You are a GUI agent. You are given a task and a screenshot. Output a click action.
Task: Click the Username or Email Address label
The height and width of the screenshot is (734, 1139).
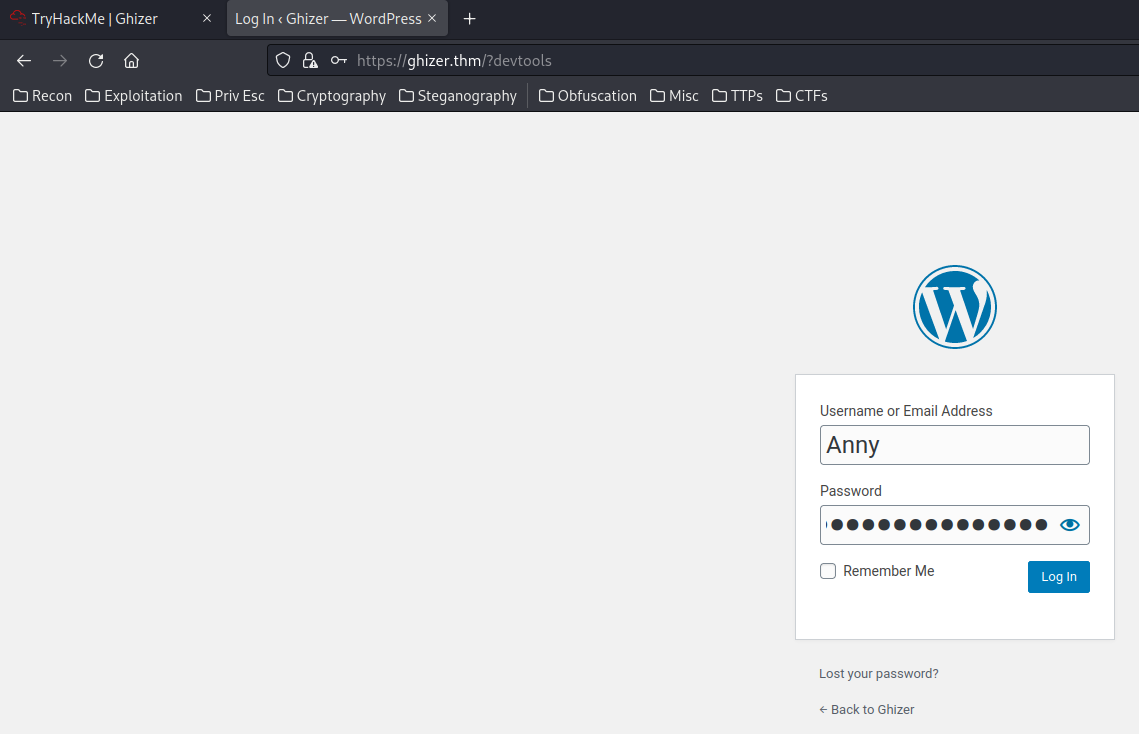click(906, 411)
